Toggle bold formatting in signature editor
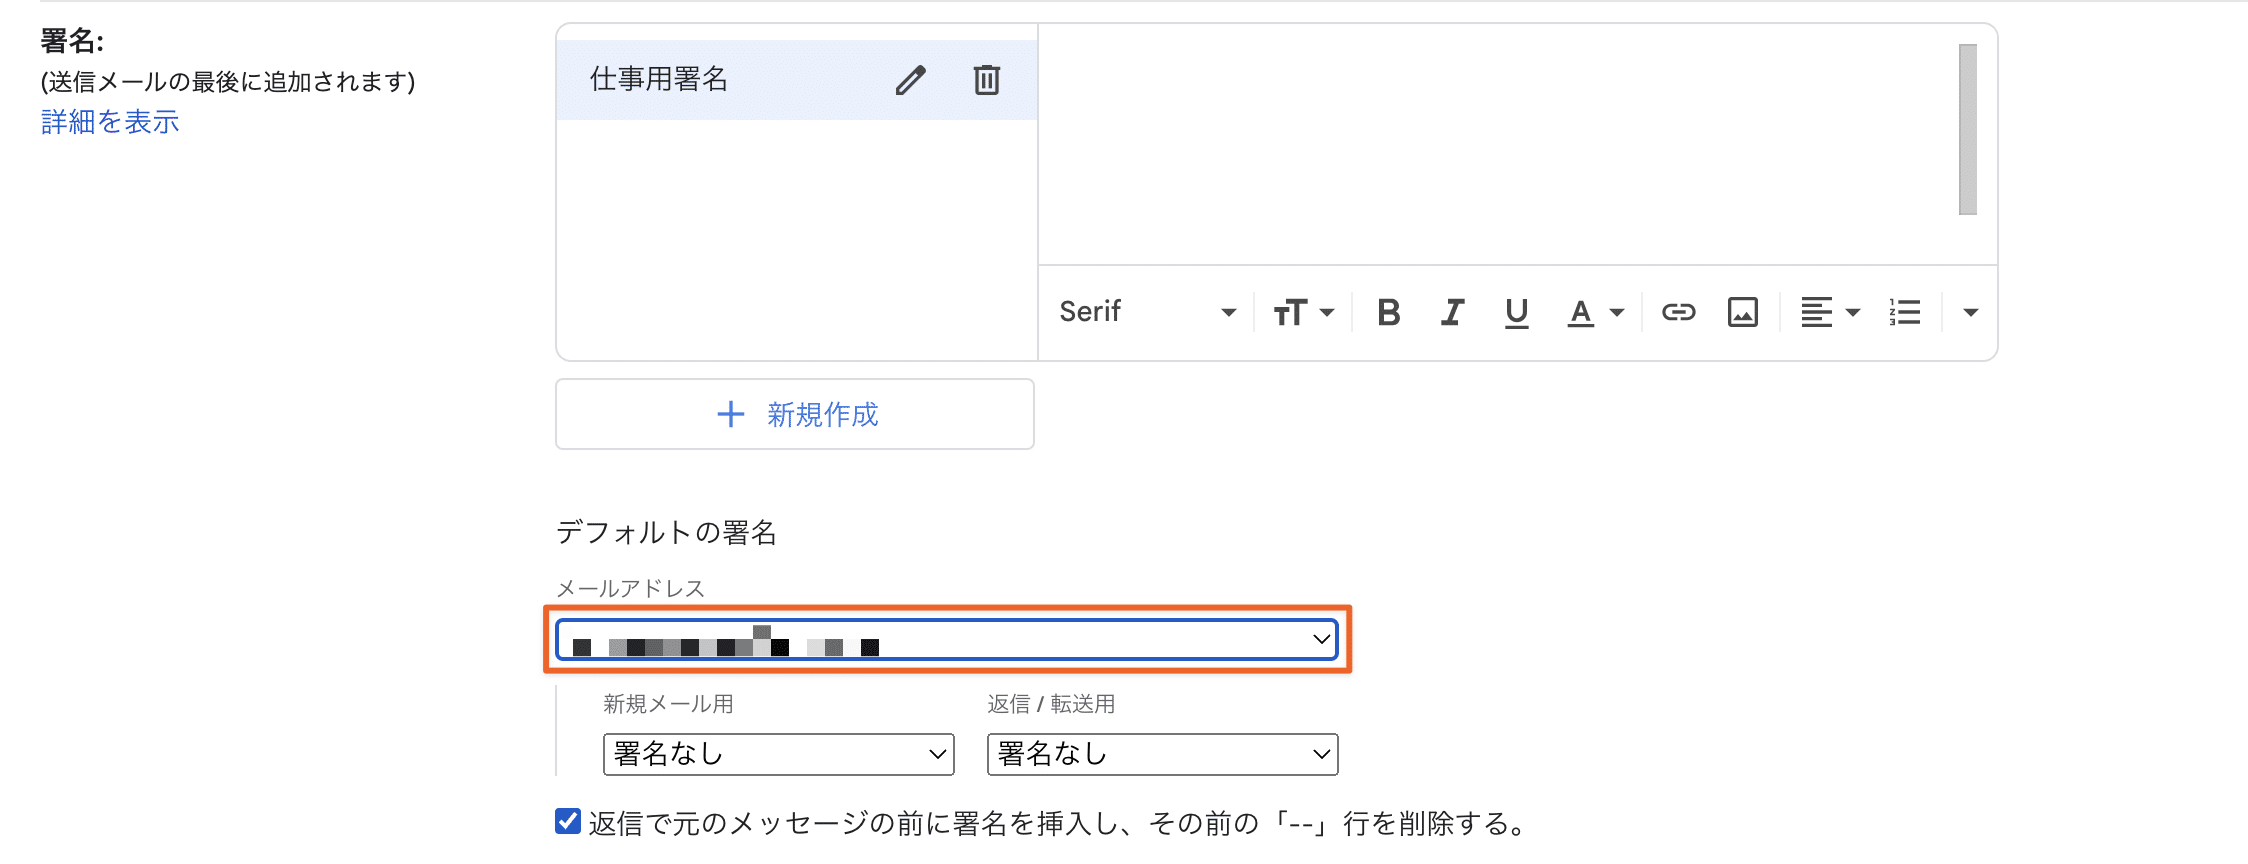This screenshot has width=2248, height=864. (1388, 313)
